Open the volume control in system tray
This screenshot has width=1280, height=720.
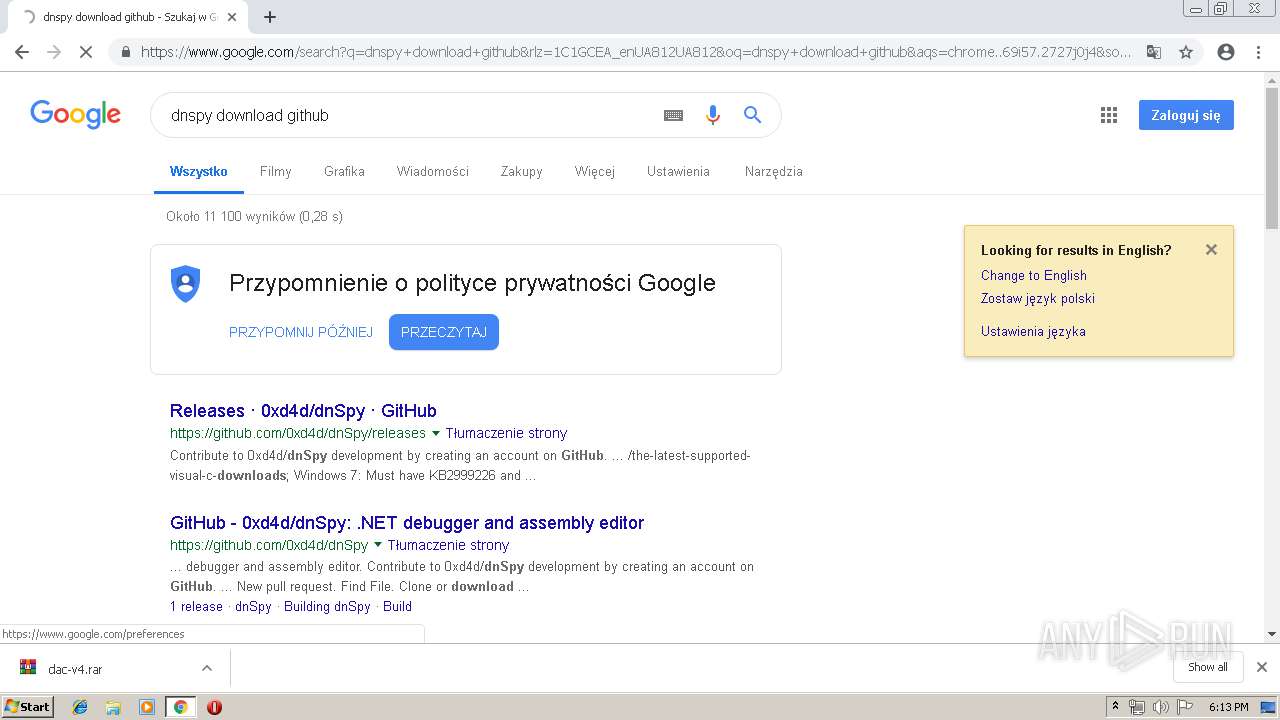click(x=1160, y=707)
